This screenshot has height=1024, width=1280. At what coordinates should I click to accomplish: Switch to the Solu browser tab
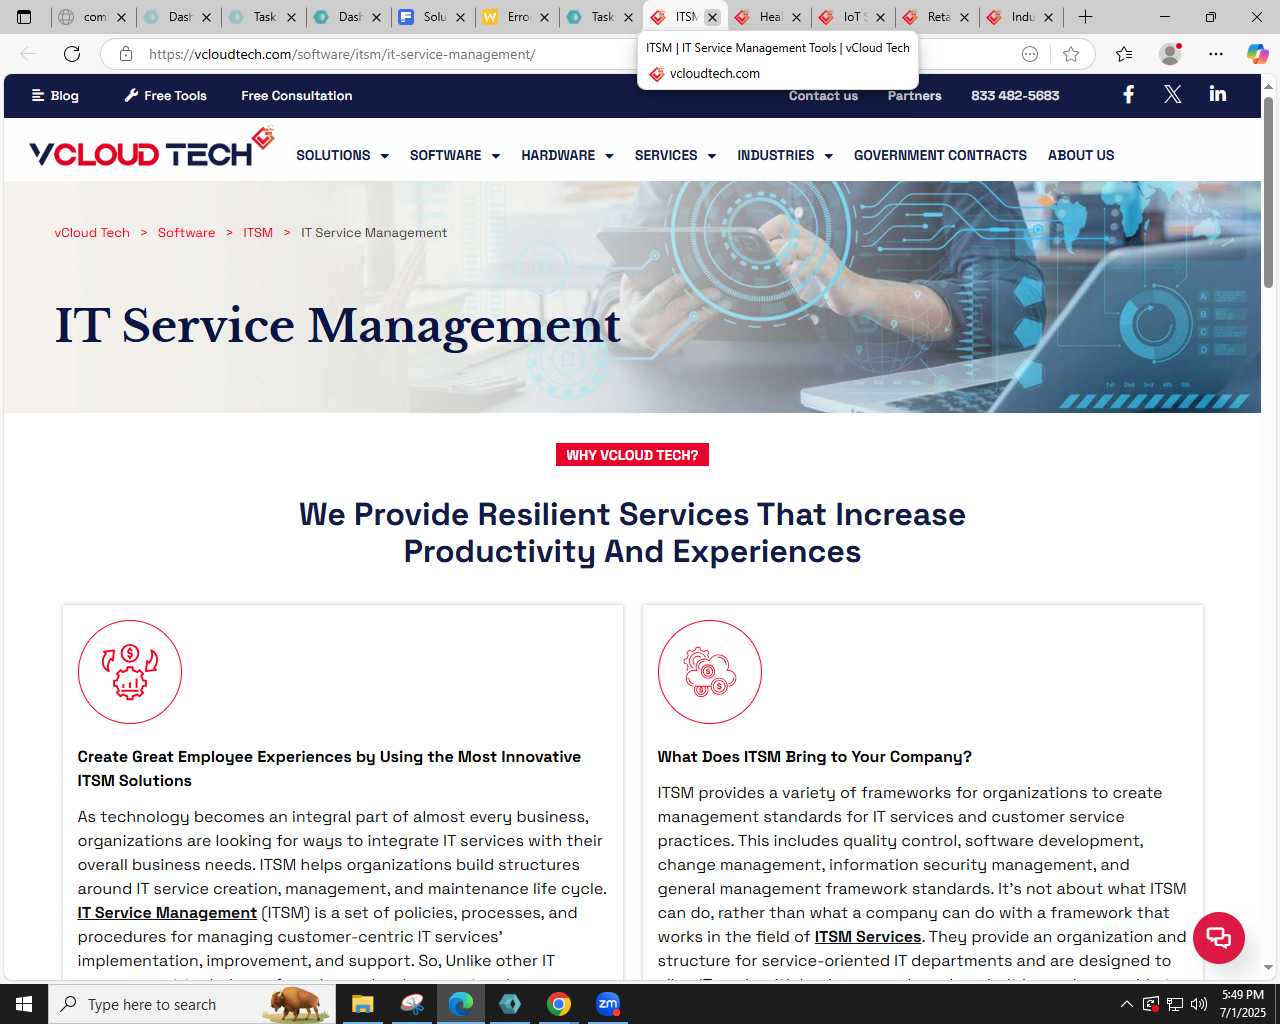click(x=433, y=17)
